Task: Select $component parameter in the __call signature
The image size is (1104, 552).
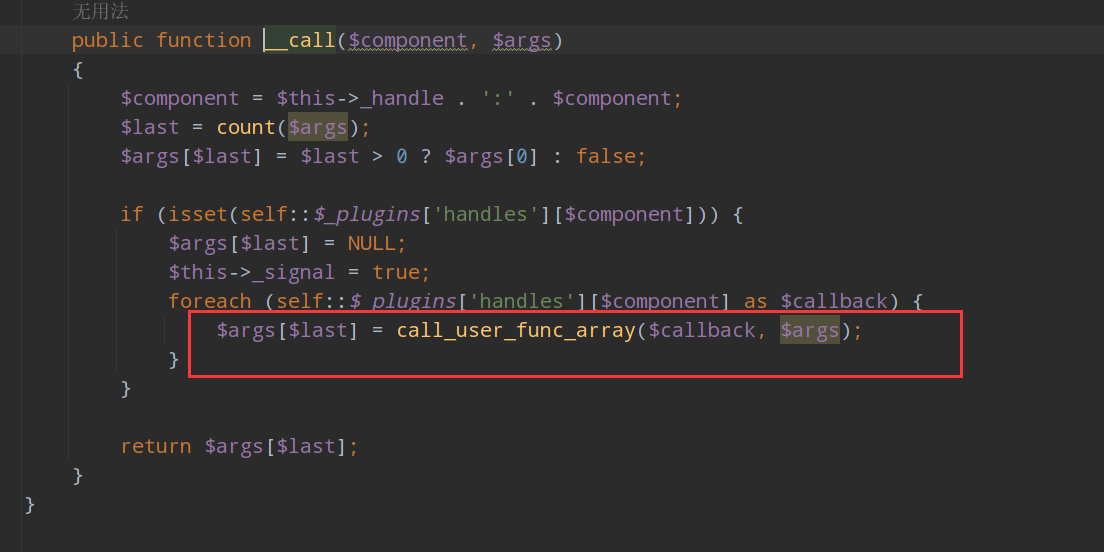Action: pos(408,40)
